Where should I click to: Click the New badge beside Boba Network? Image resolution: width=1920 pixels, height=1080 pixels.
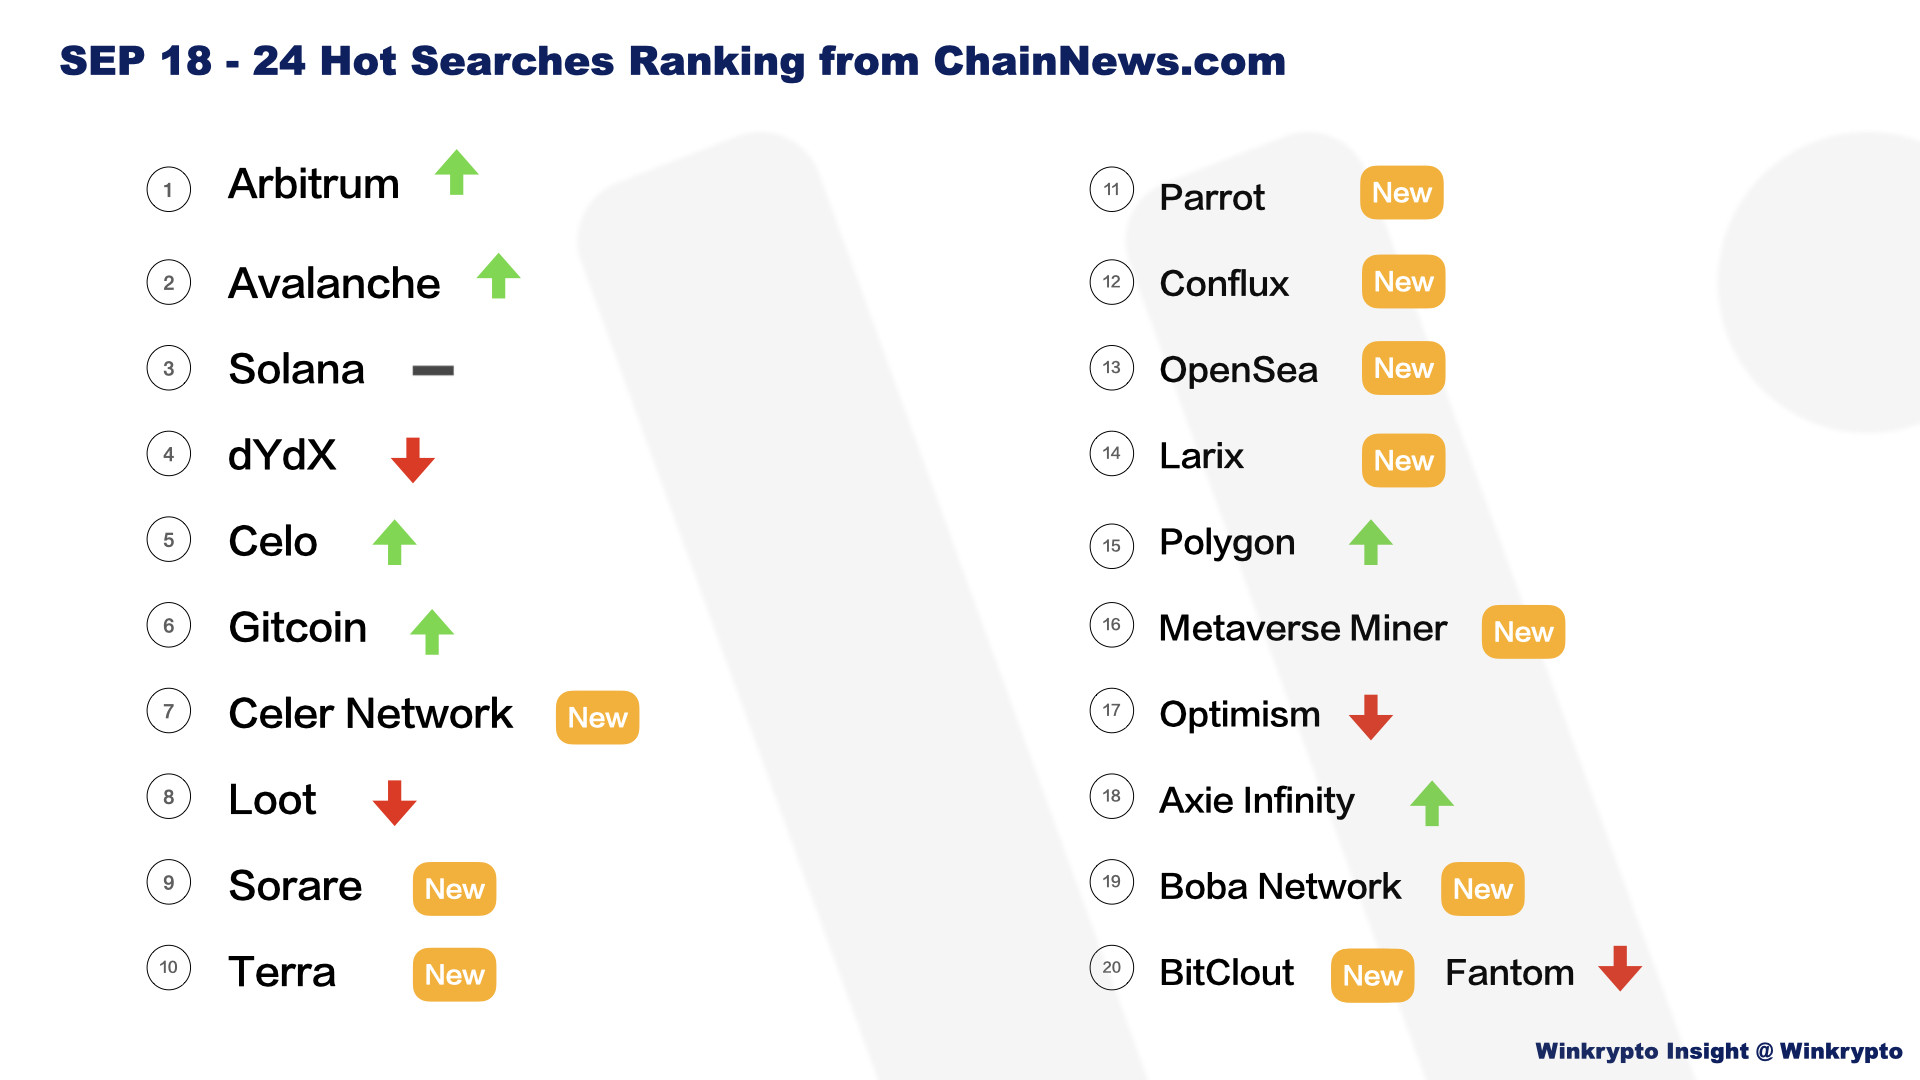(1483, 889)
